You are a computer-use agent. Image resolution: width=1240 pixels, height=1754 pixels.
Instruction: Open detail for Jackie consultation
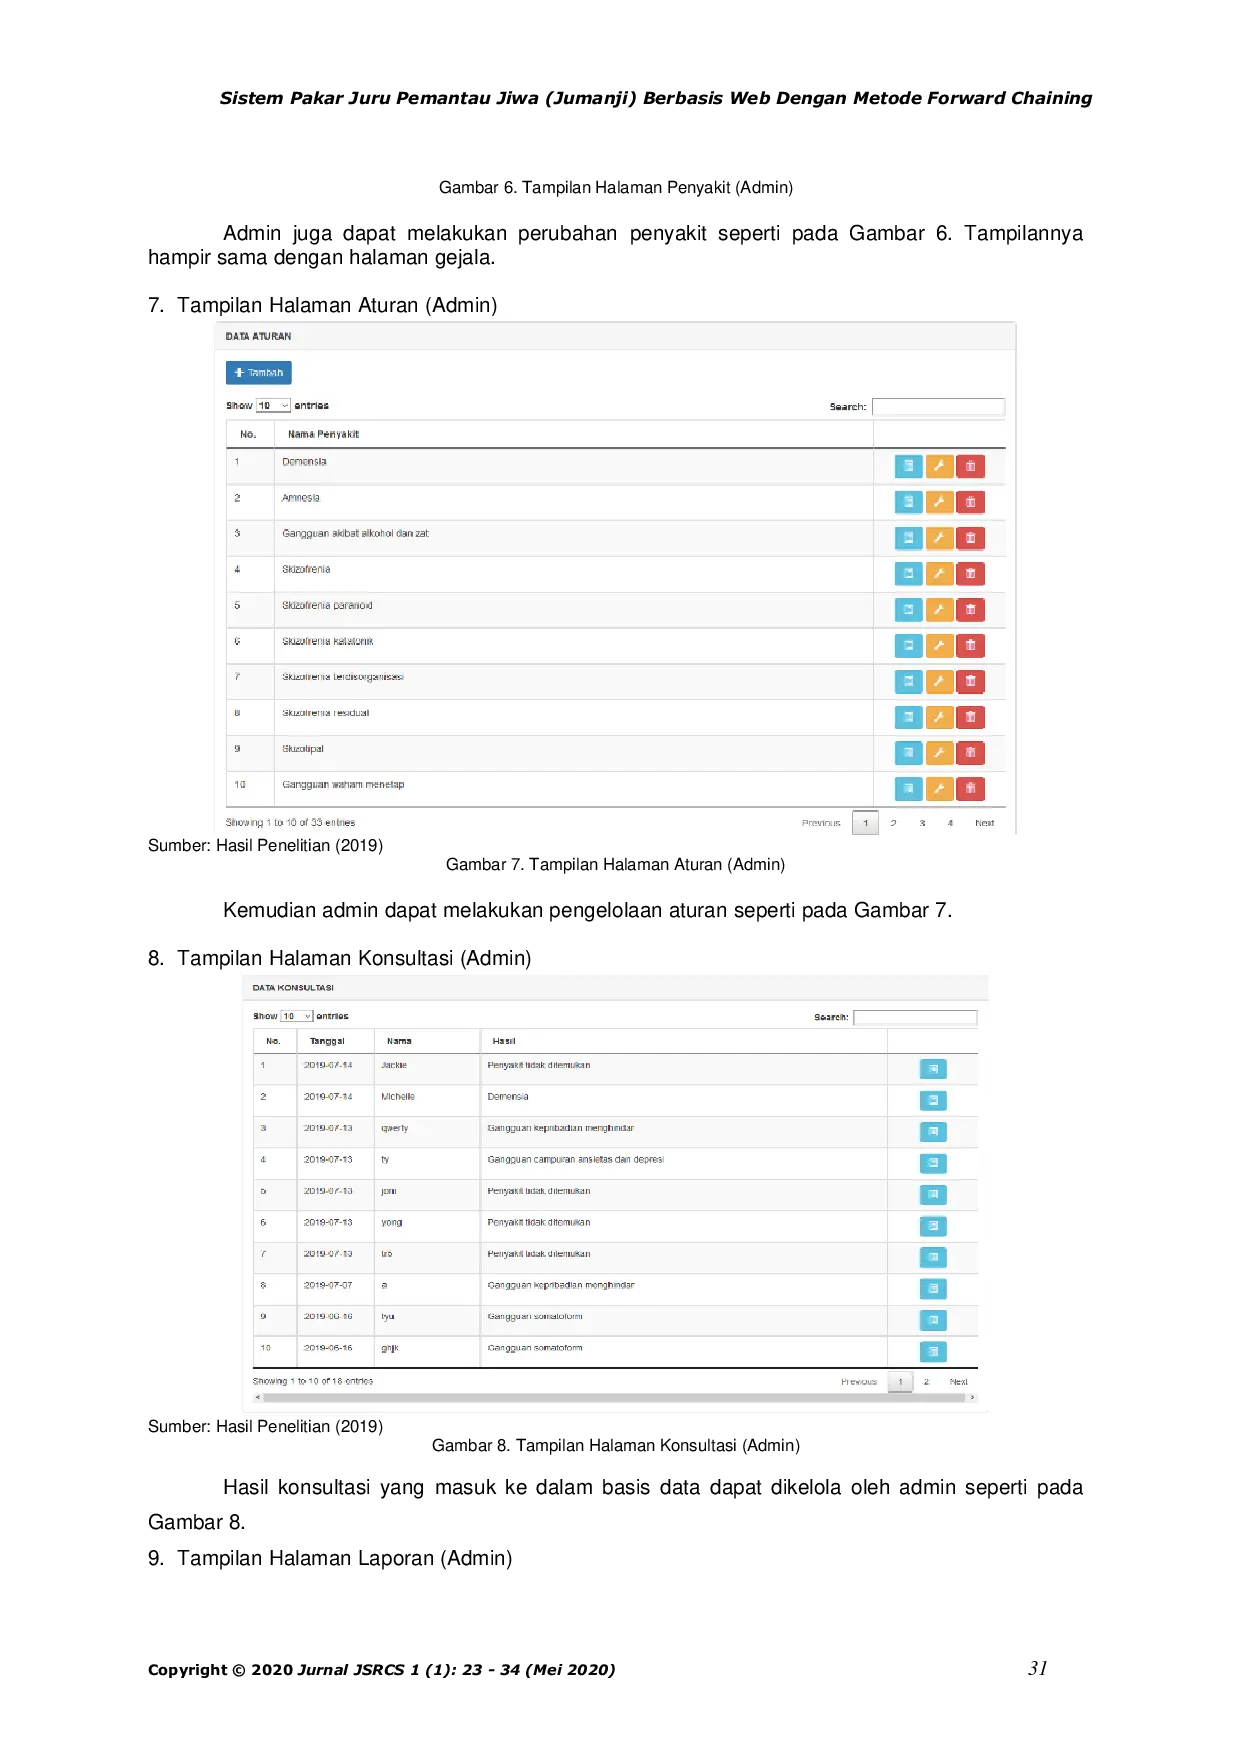[x=932, y=1069]
